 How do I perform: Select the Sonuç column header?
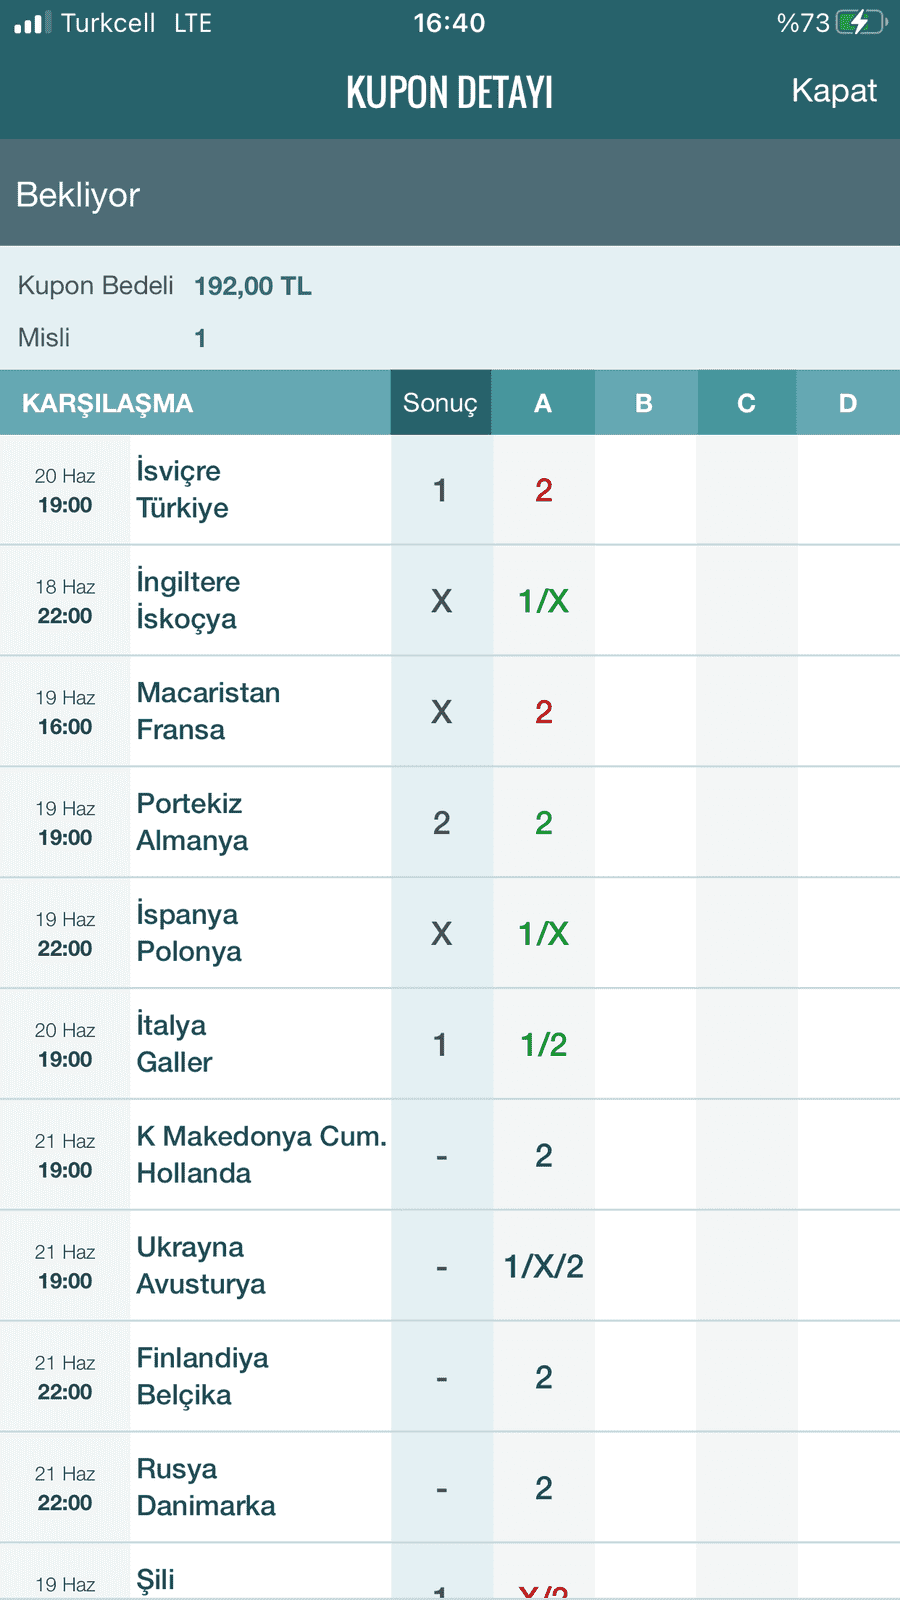441,403
